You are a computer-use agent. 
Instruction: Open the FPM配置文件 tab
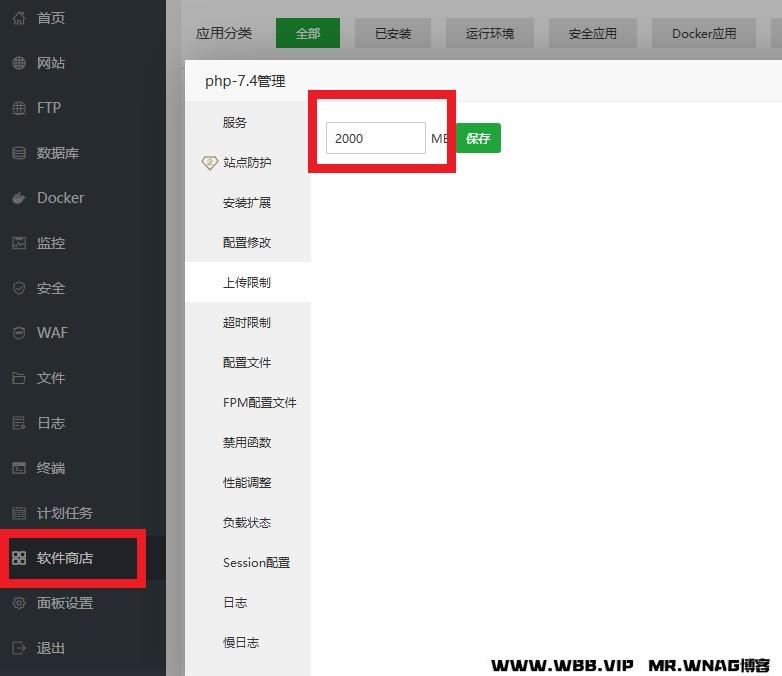pyautogui.click(x=248, y=403)
